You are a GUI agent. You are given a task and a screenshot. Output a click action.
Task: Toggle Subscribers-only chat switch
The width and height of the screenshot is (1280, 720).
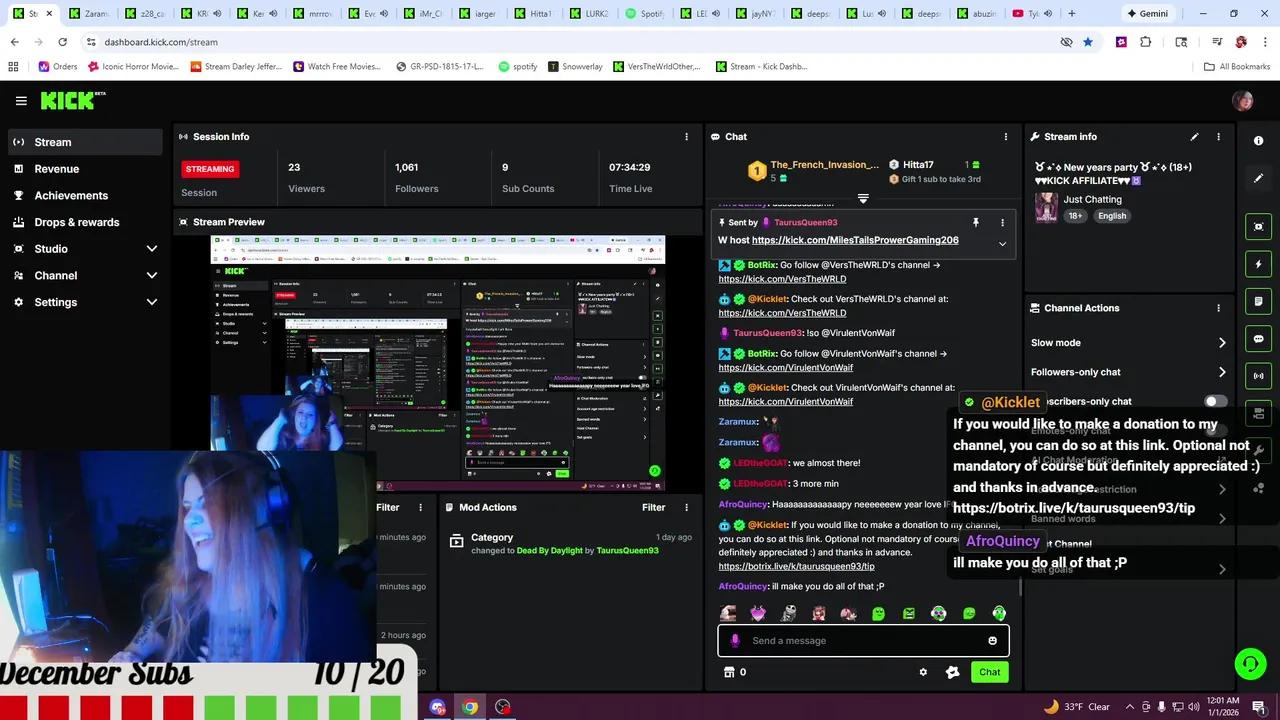coord(1215,401)
